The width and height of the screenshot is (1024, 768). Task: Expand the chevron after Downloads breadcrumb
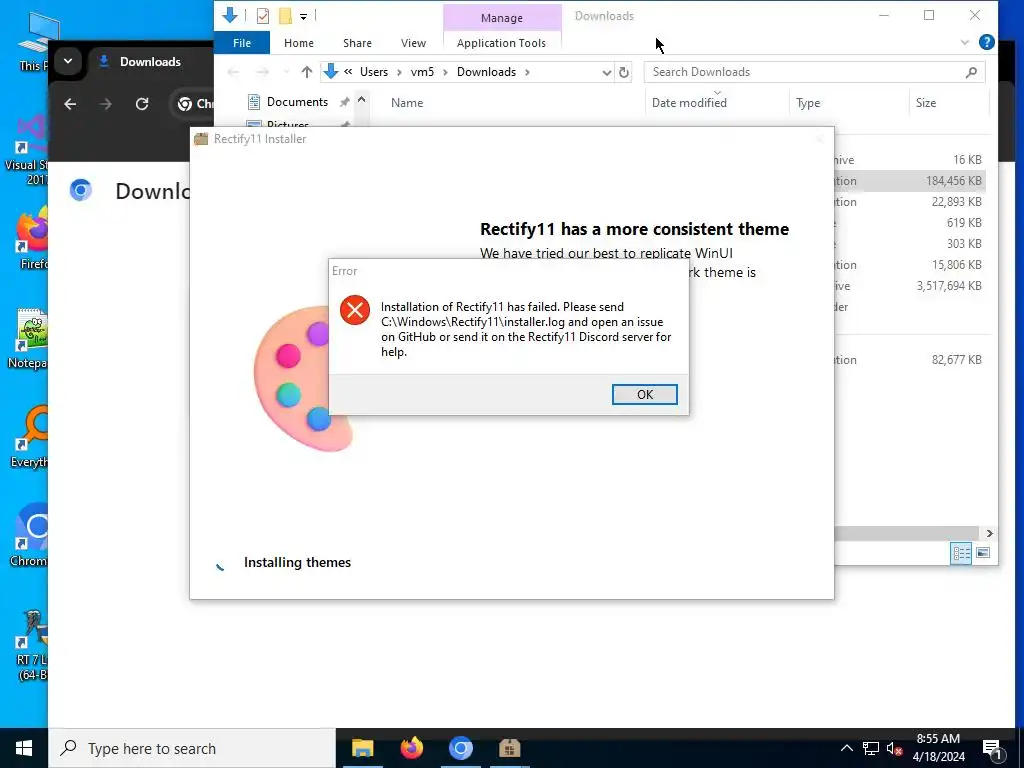click(x=527, y=72)
